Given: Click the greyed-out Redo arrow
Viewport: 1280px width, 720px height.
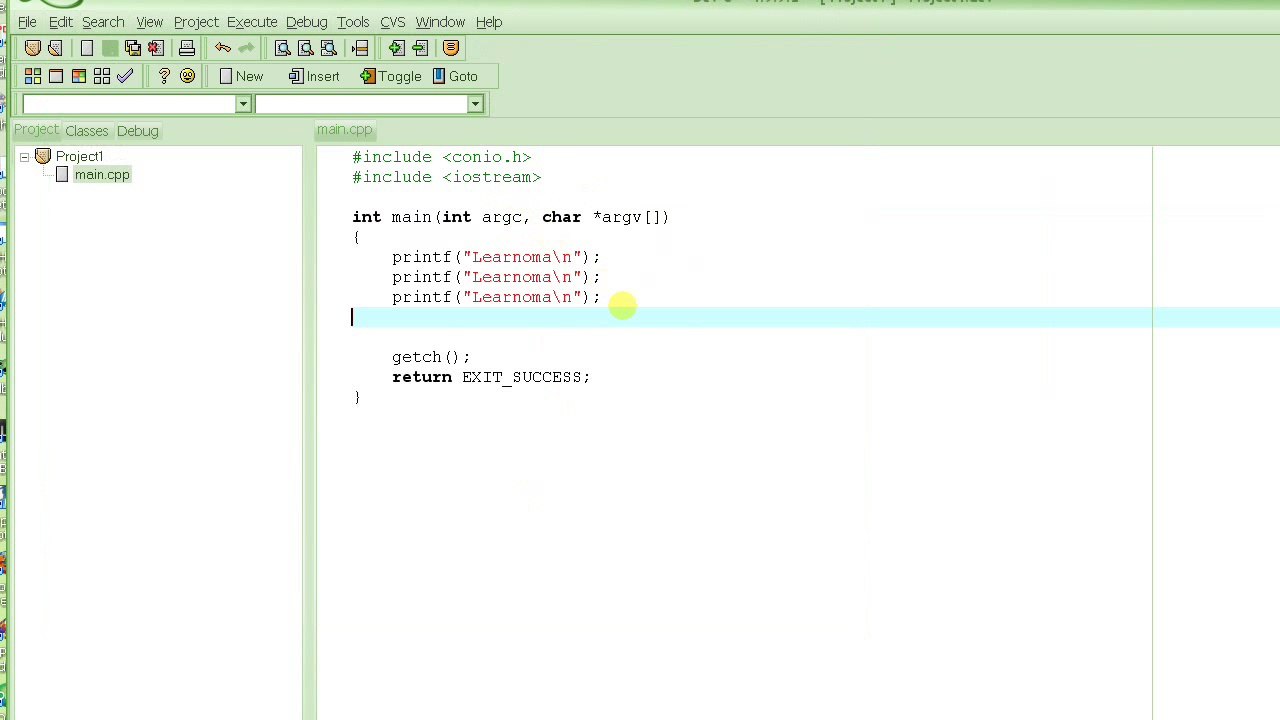Looking at the screenshot, I should pos(246,48).
